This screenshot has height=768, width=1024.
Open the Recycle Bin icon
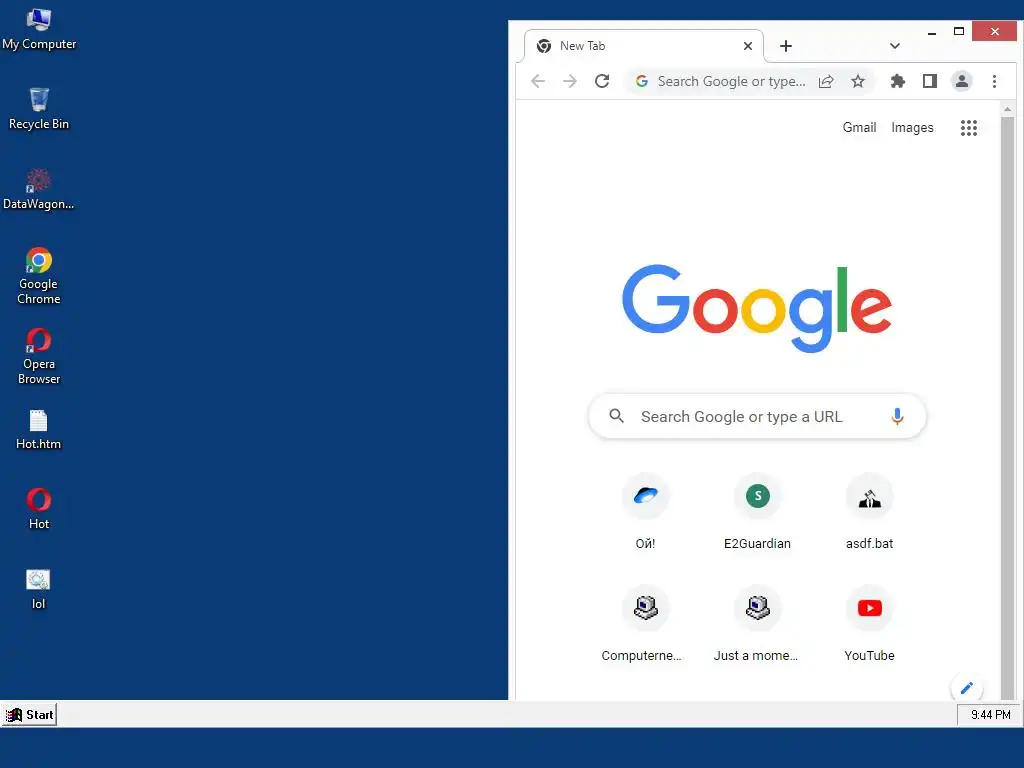39,109
